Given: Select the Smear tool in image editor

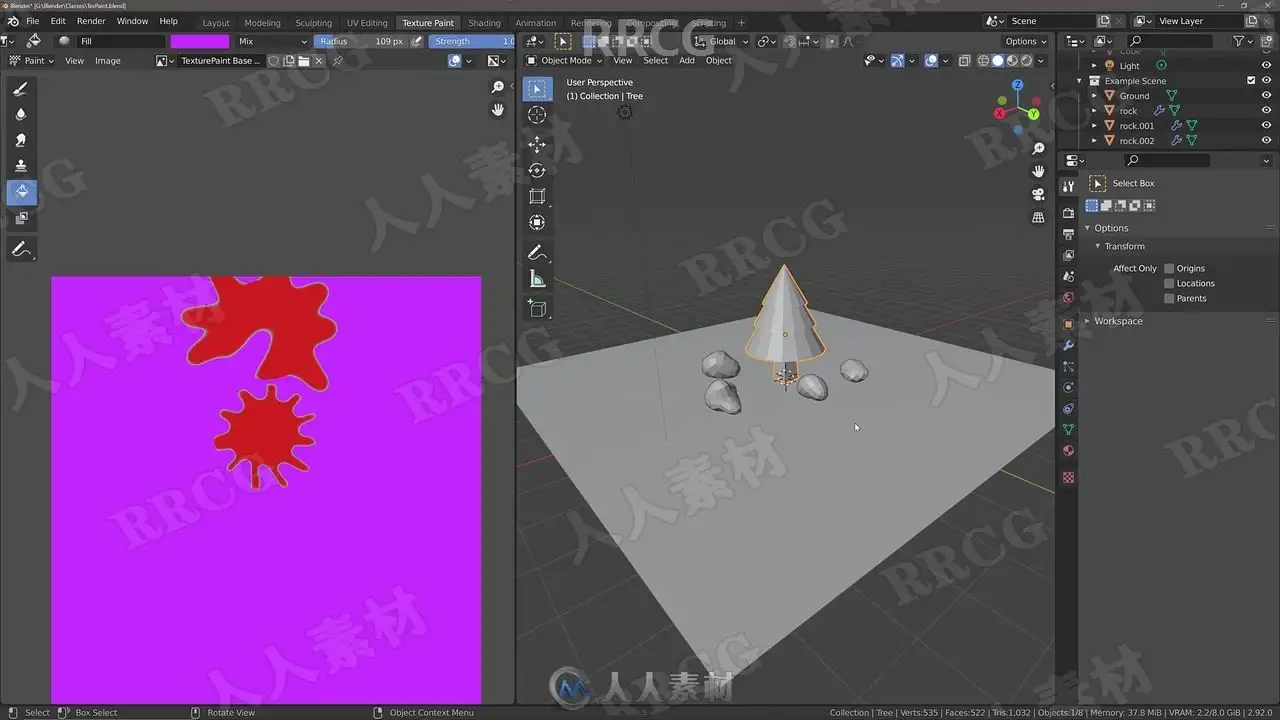Looking at the screenshot, I should 21,140.
